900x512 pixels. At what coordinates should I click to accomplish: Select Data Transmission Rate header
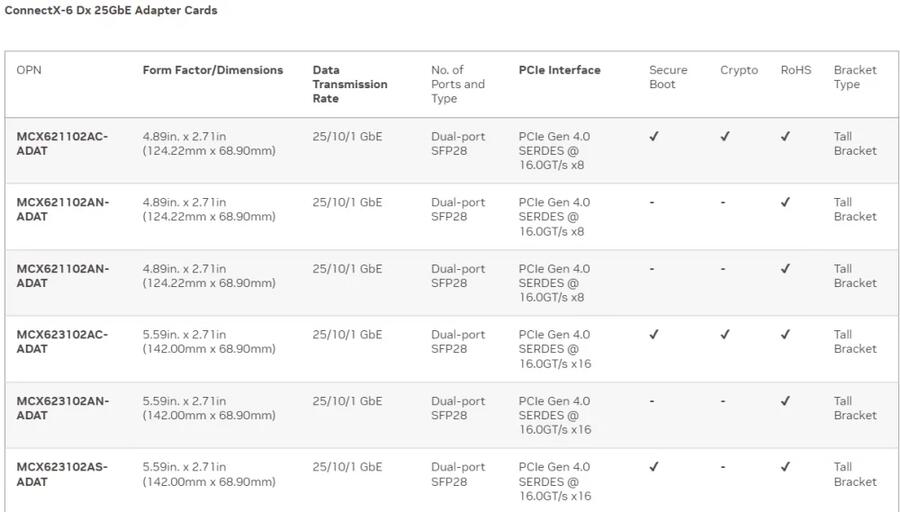(x=350, y=84)
